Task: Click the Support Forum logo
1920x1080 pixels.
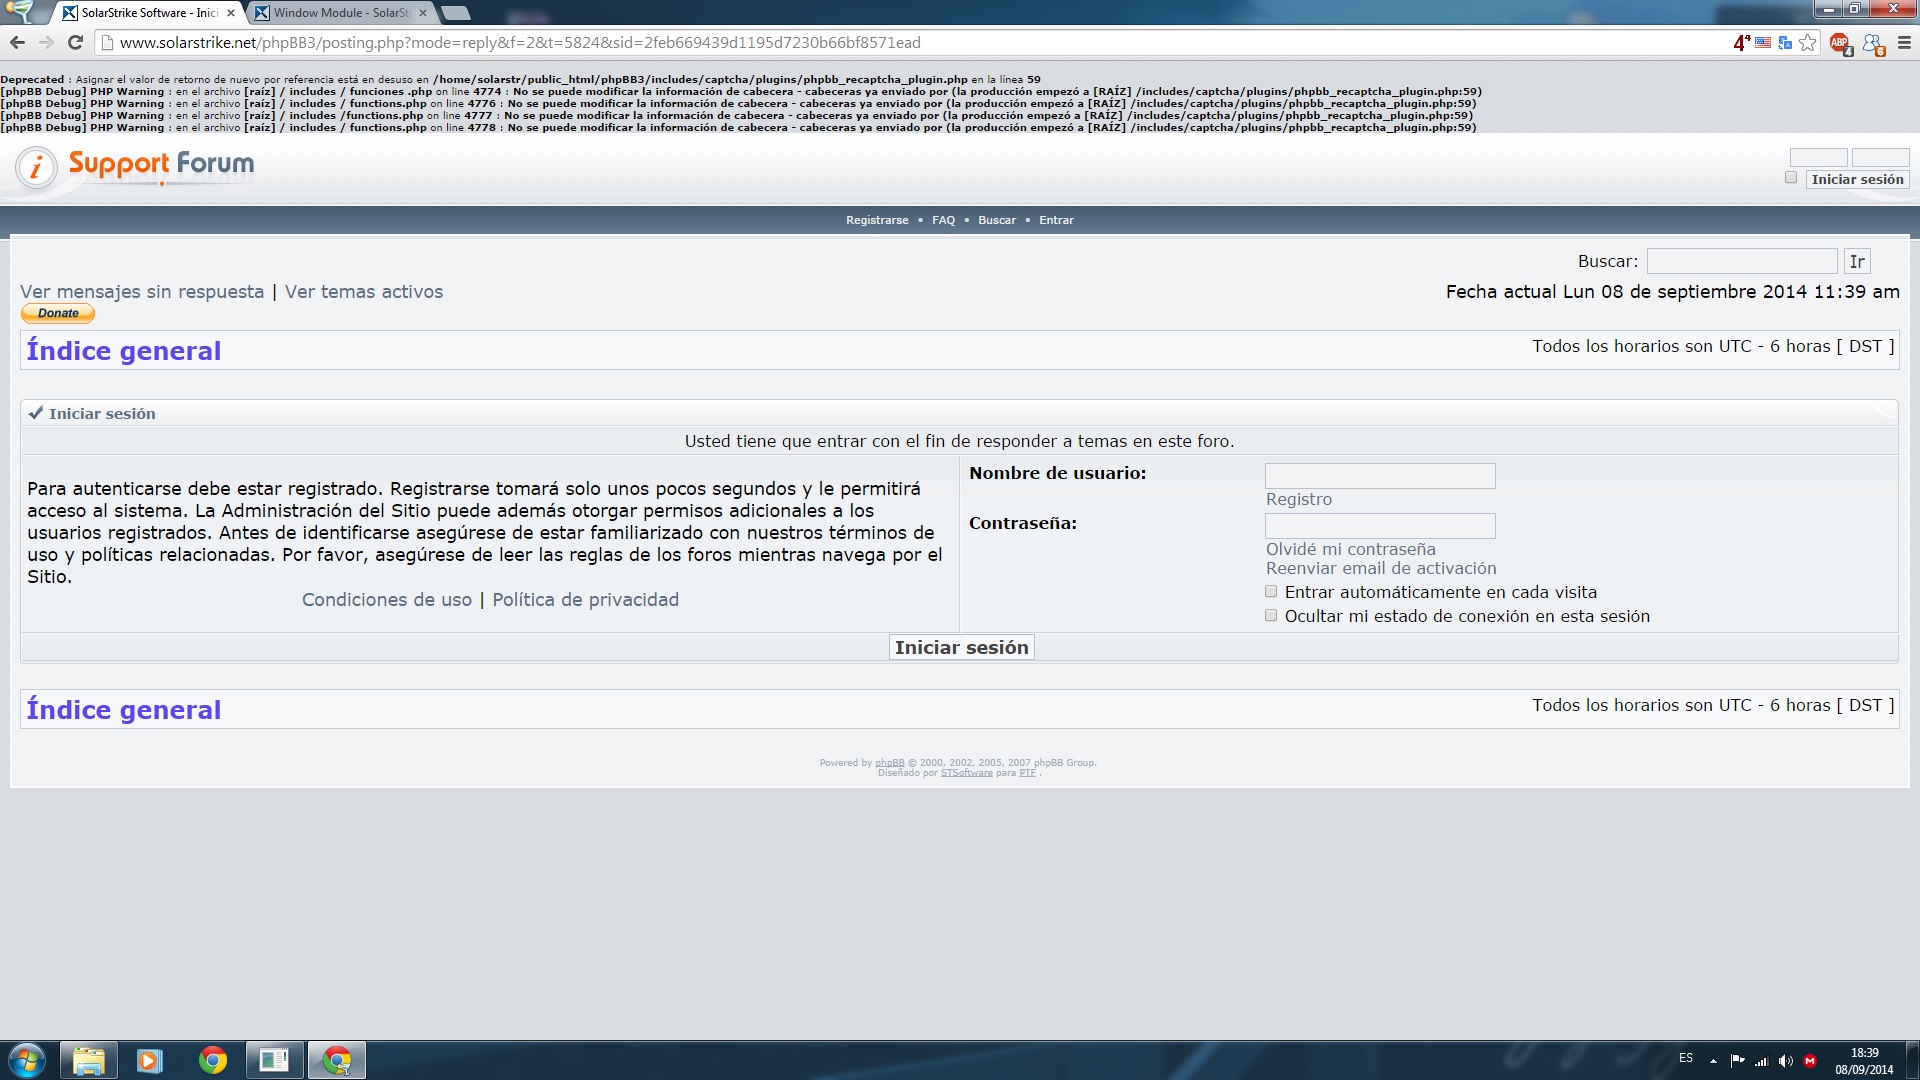Action: [x=136, y=166]
